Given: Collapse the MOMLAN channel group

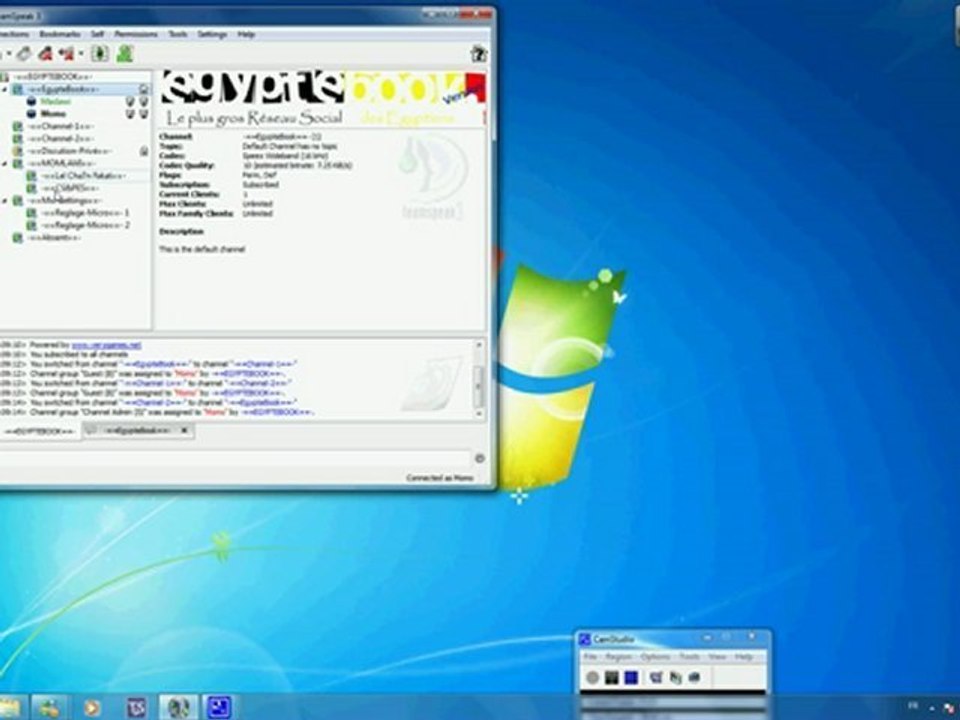Looking at the screenshot, I should tap(5, 163).
